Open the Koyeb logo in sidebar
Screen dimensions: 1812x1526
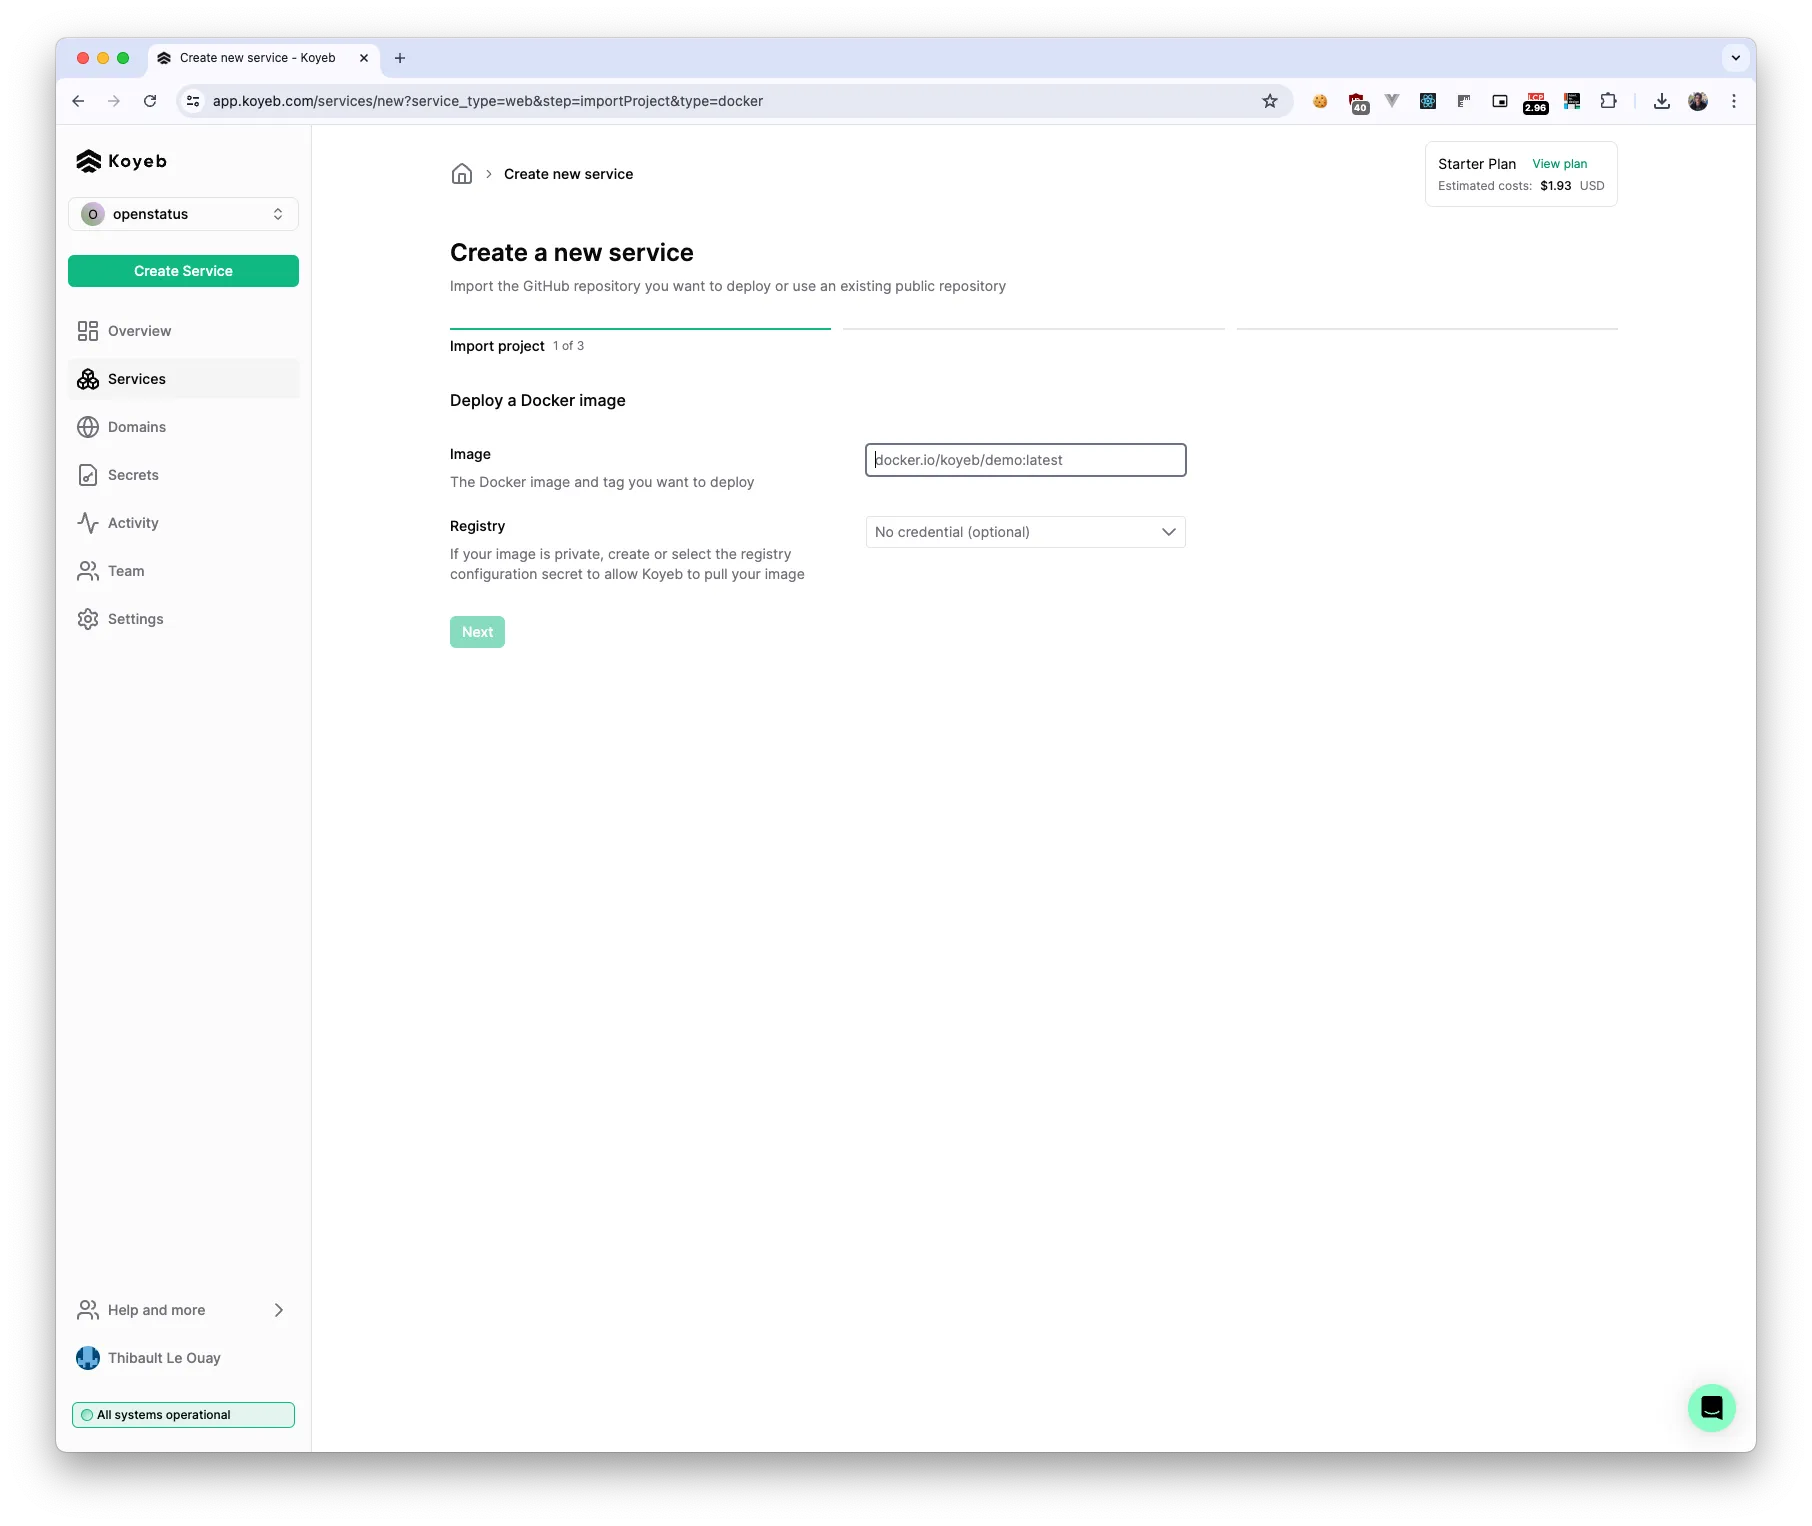[x=122, y=161]
